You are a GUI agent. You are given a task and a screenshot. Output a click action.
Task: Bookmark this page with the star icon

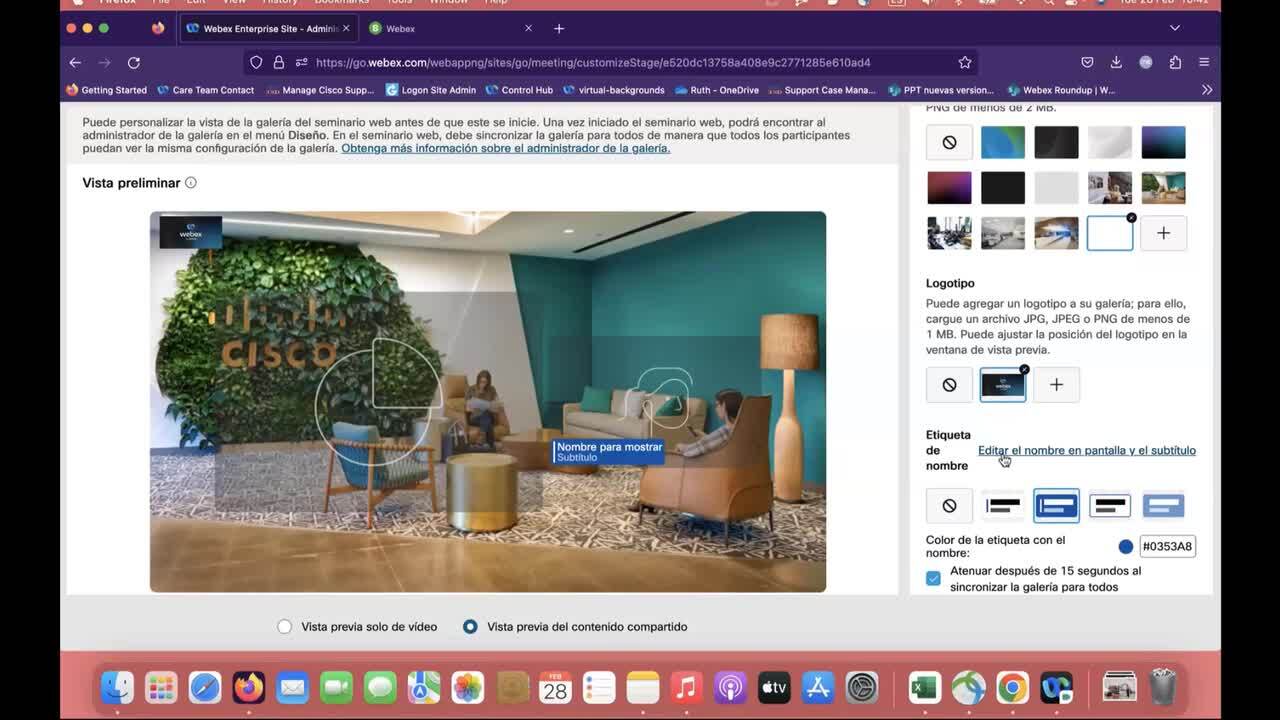(x=964, y=62)
